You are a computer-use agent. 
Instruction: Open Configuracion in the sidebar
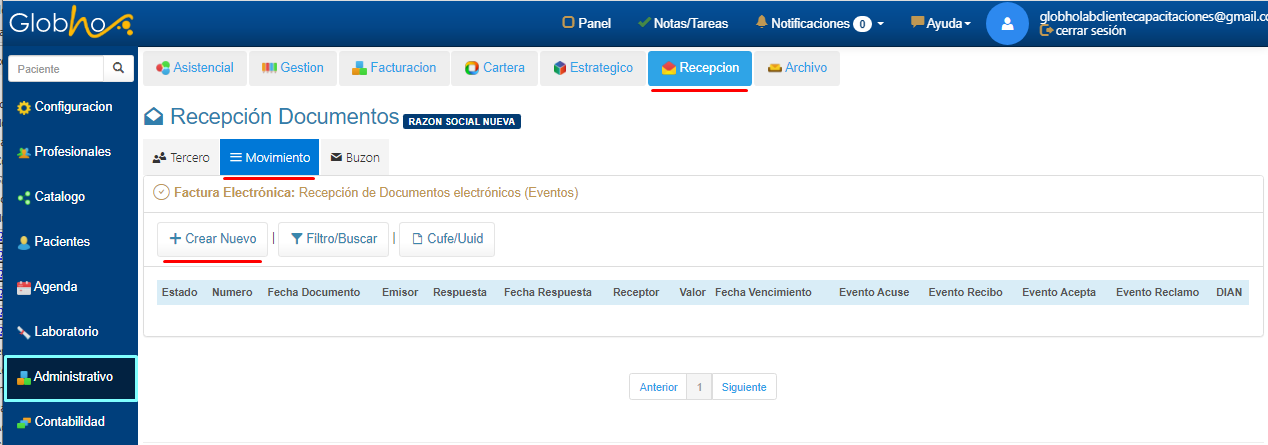70,107
